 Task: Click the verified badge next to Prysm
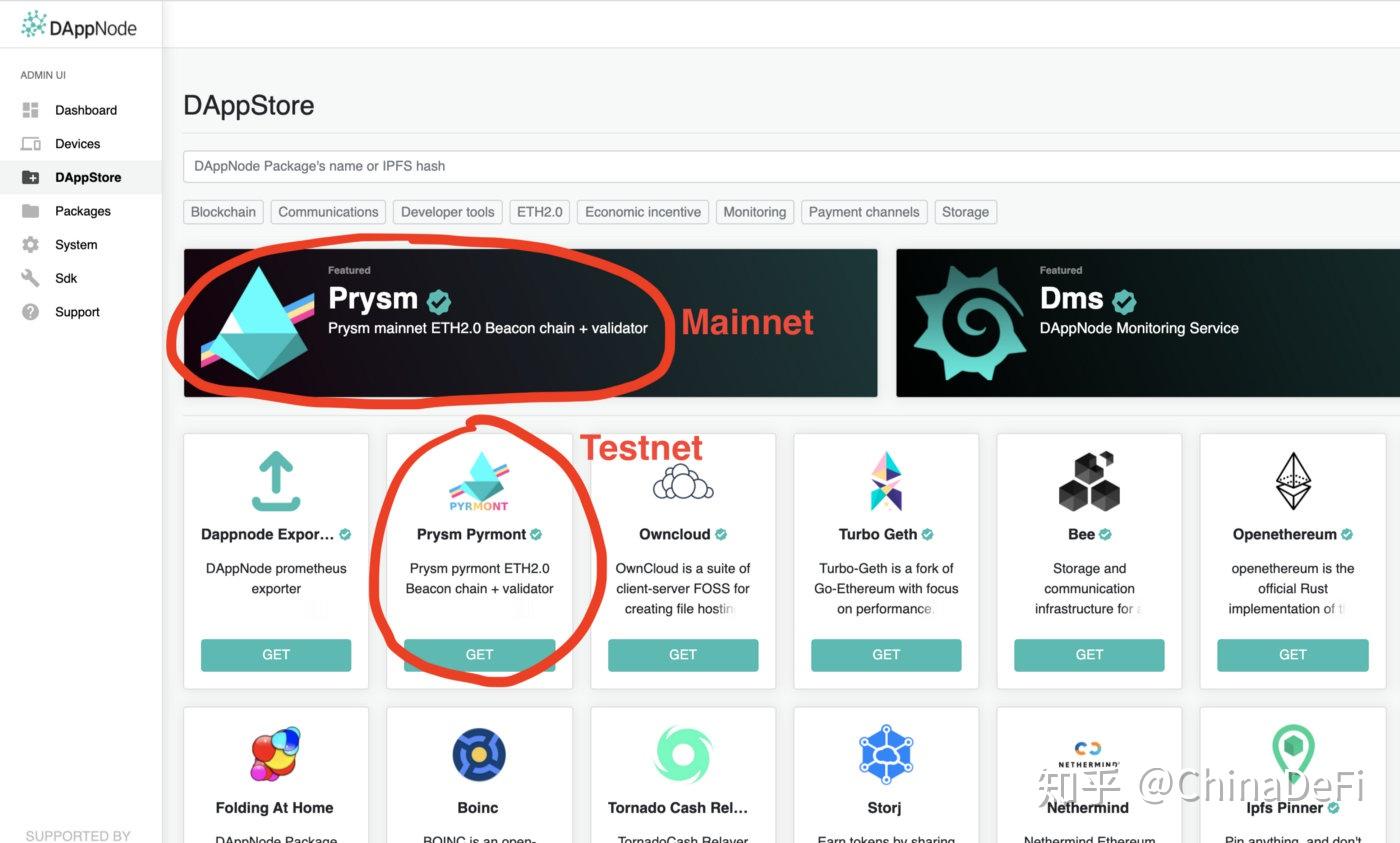pyautogui.click(x=438, y=301)
